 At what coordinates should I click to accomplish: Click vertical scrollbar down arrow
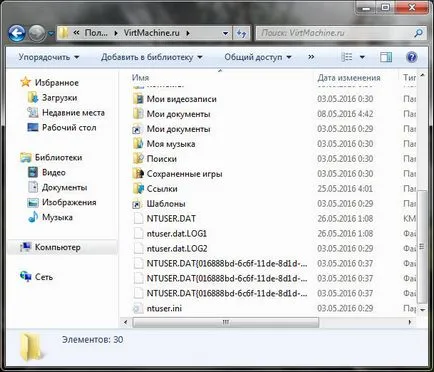click(422, 310)
